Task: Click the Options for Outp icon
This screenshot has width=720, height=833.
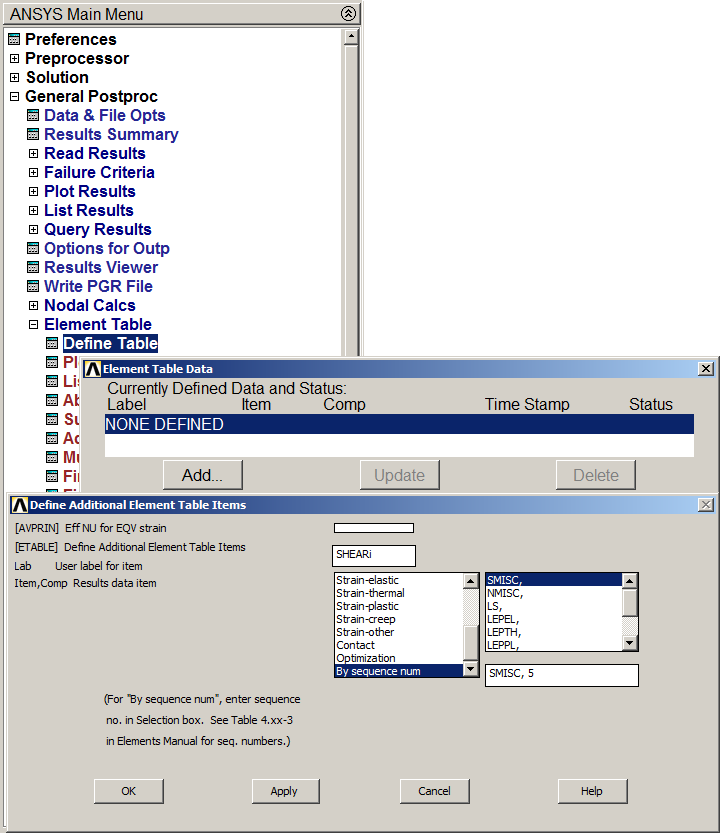Action: (x=33, y=249)
